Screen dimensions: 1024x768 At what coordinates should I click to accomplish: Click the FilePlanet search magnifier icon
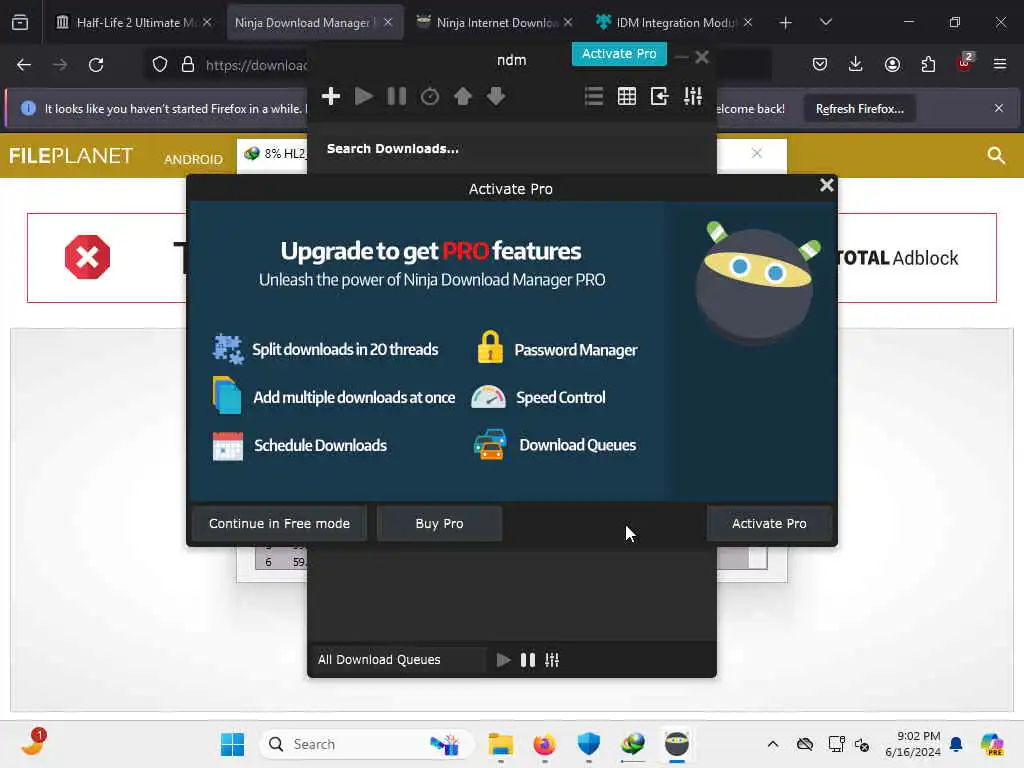point(996,155)
